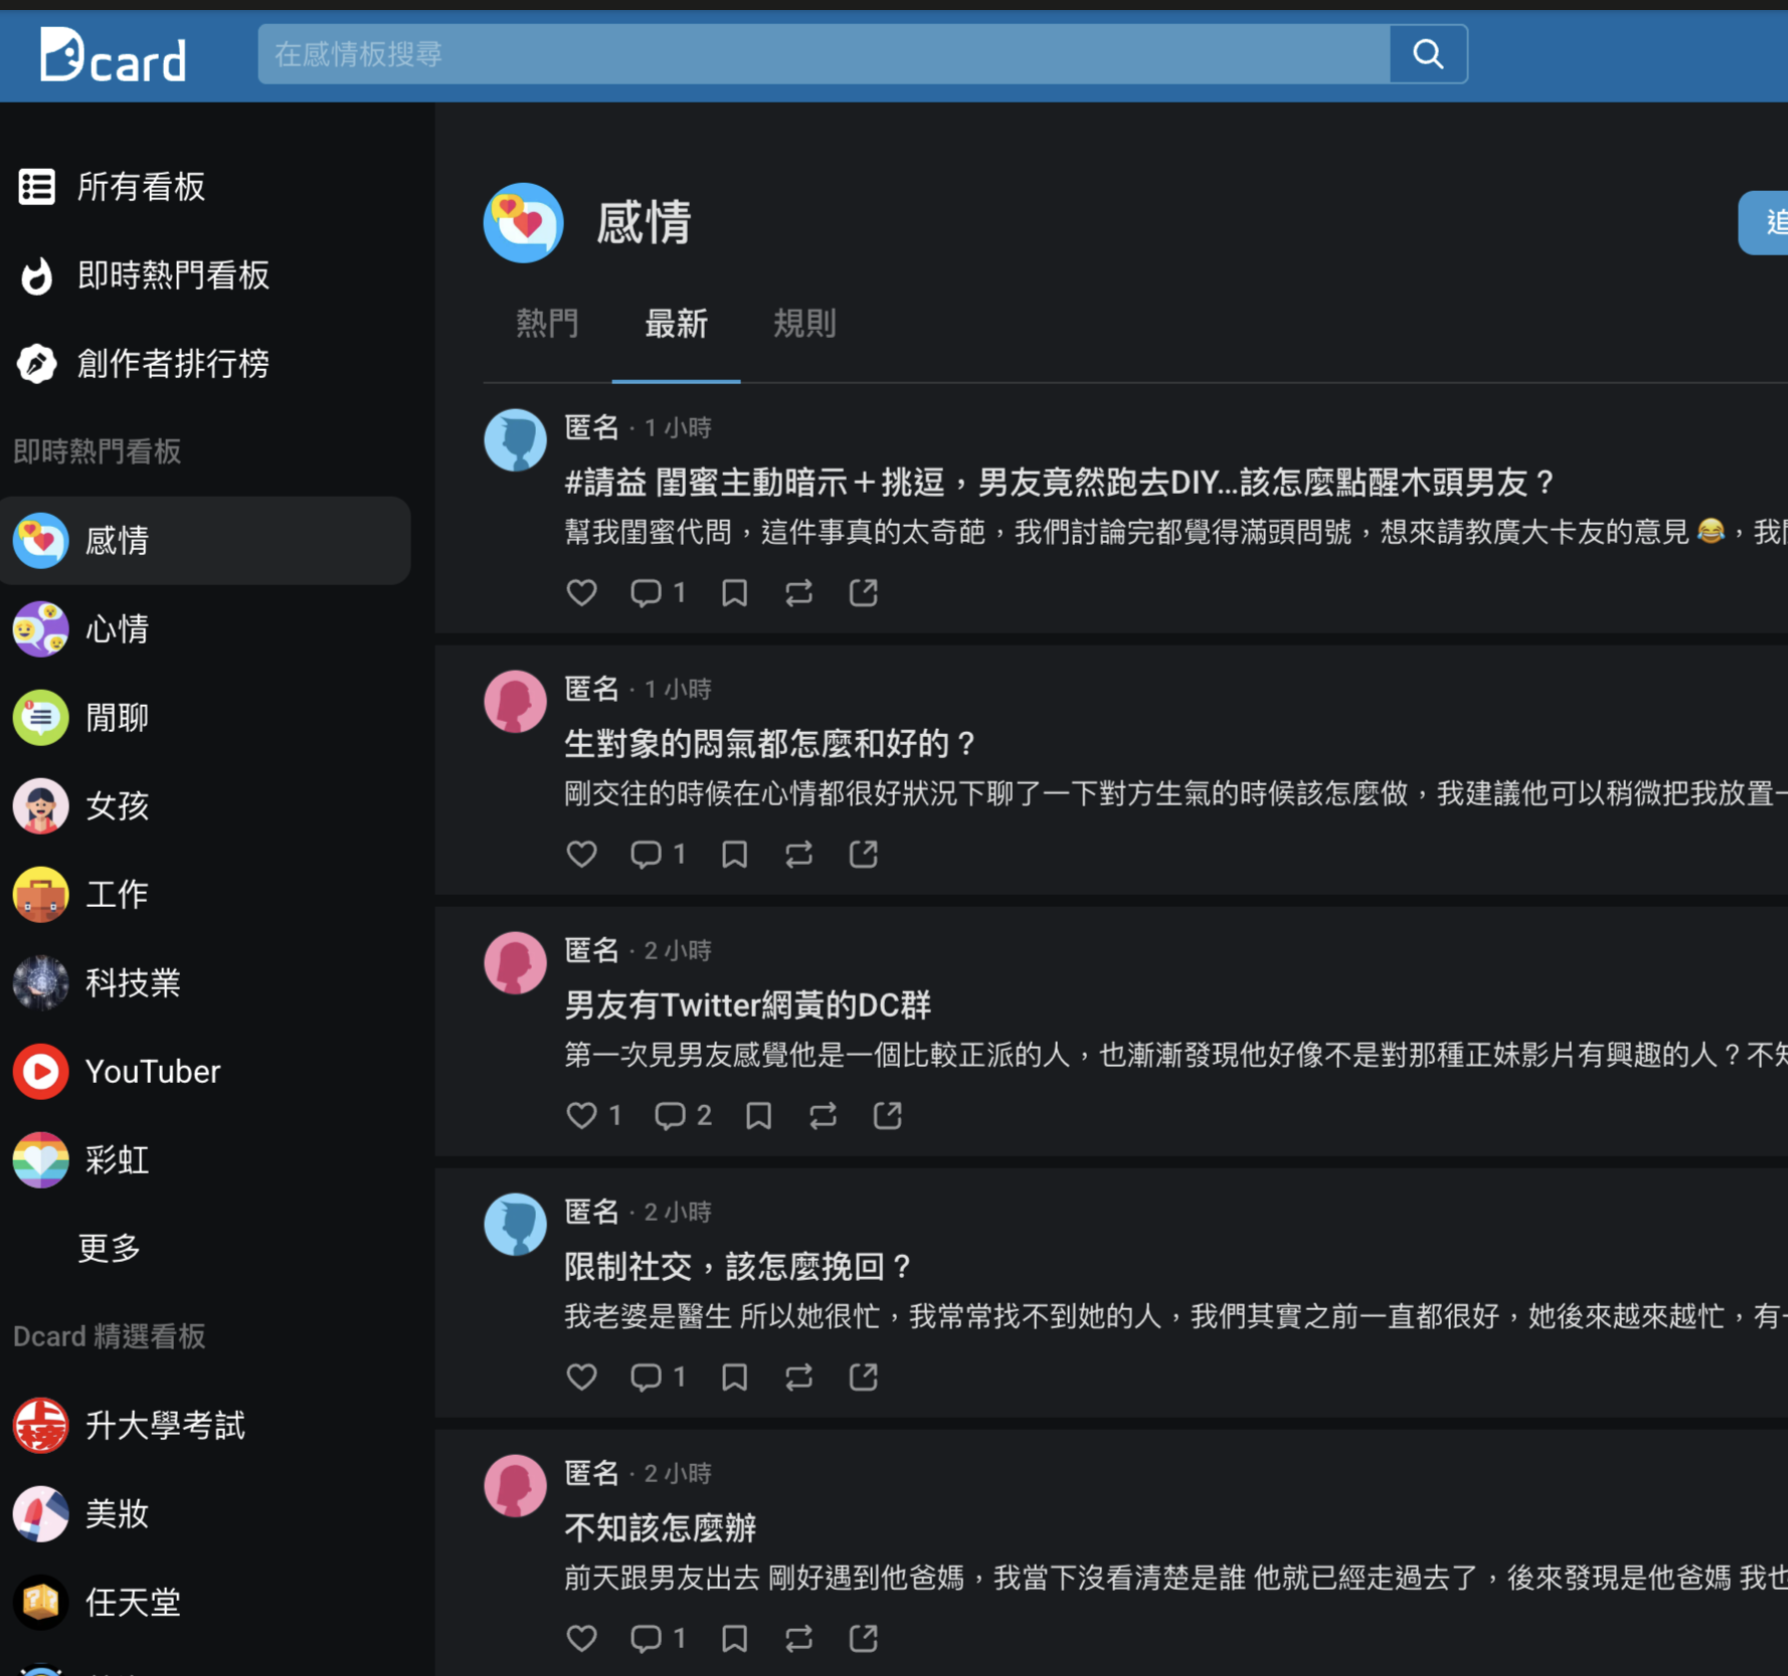Open comments on 男友有Twitter網黃 post
Screen dimensions: 1788x1676
[x=683, y=1115]
